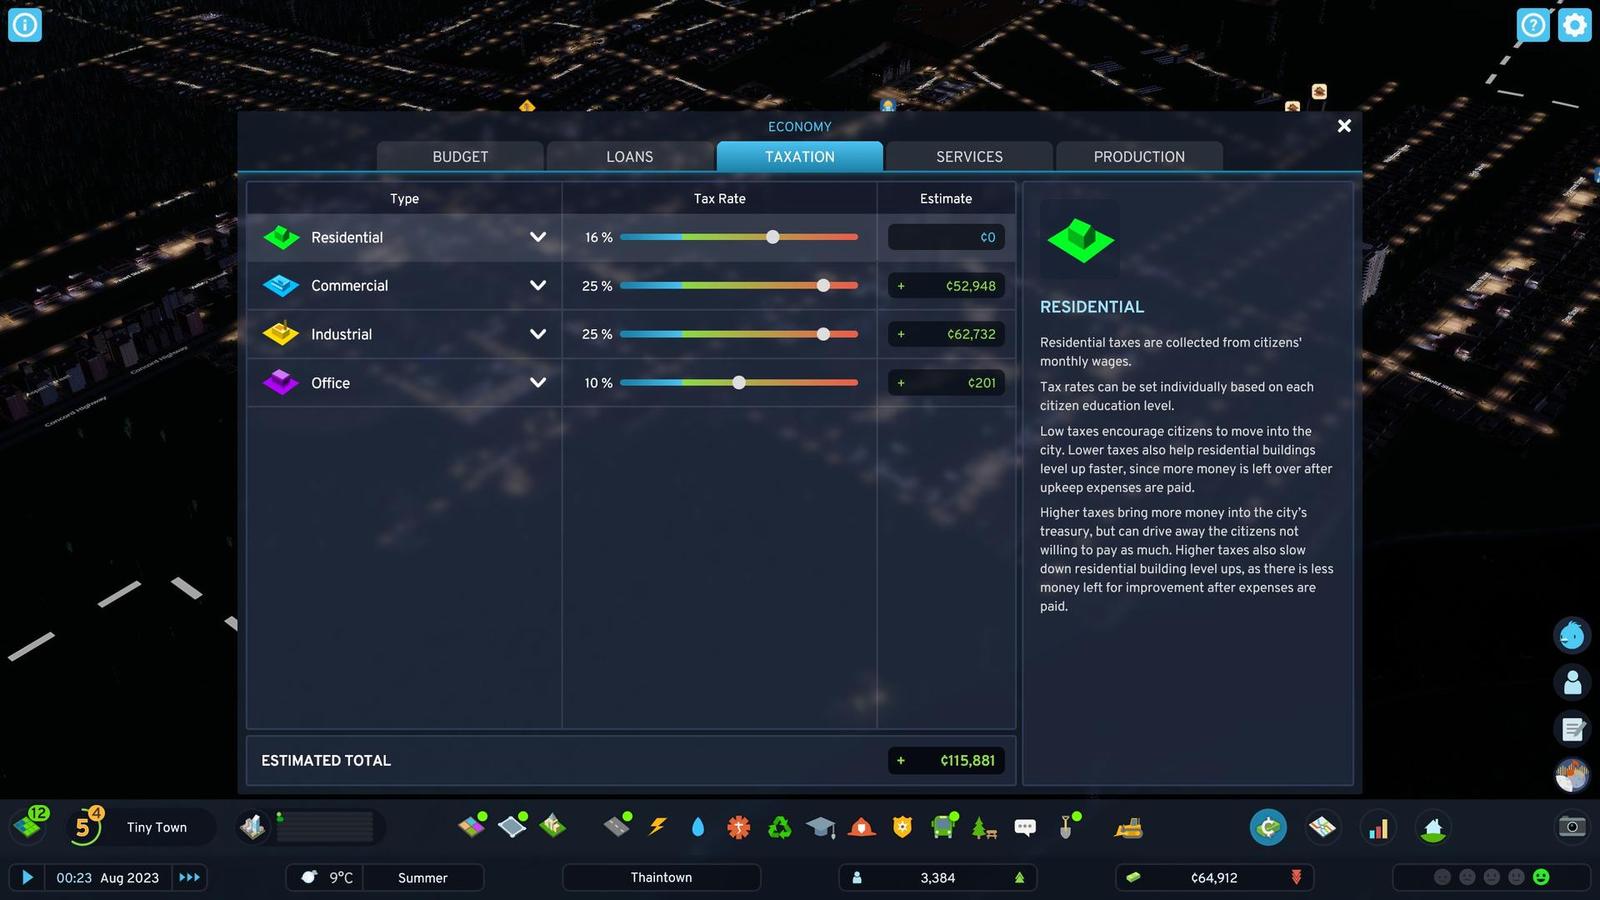Screen dimensions: 1600x900
Task: Switch to the Budget tab
Action: (460, 157)
